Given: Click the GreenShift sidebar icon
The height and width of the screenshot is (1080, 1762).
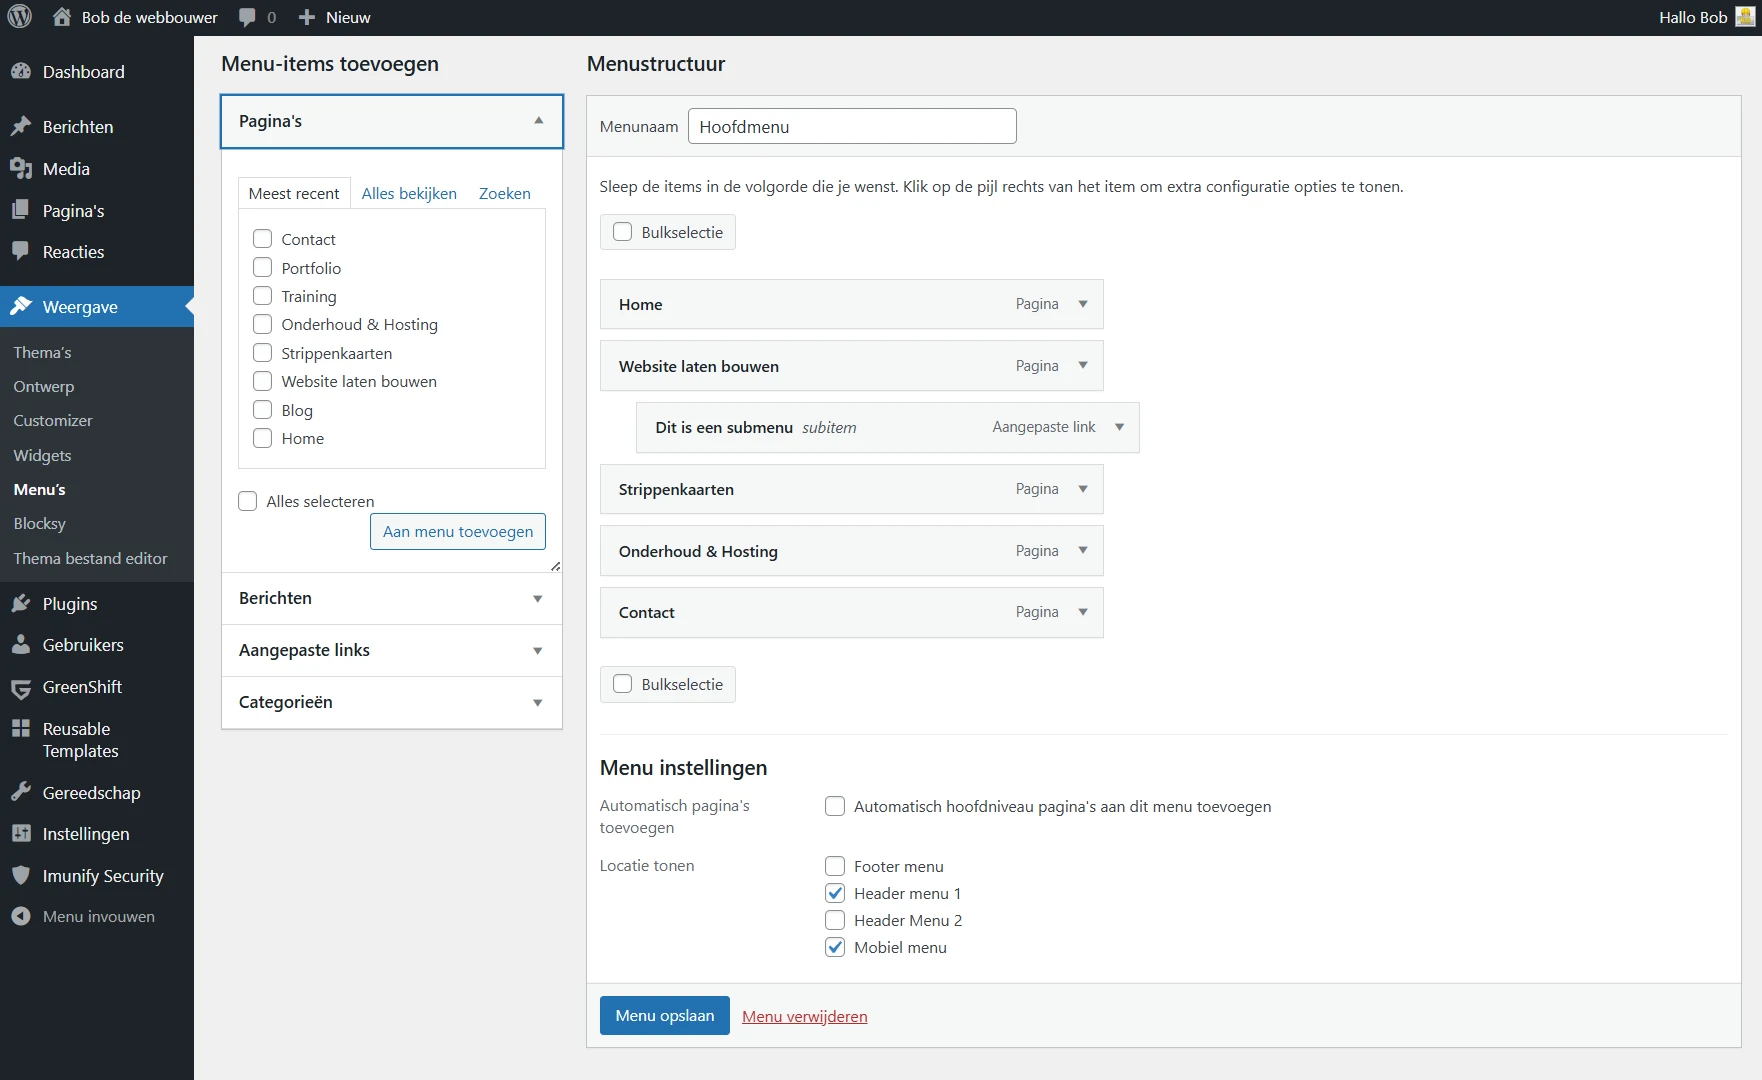Looking at the screenshot, I should 20,687.
